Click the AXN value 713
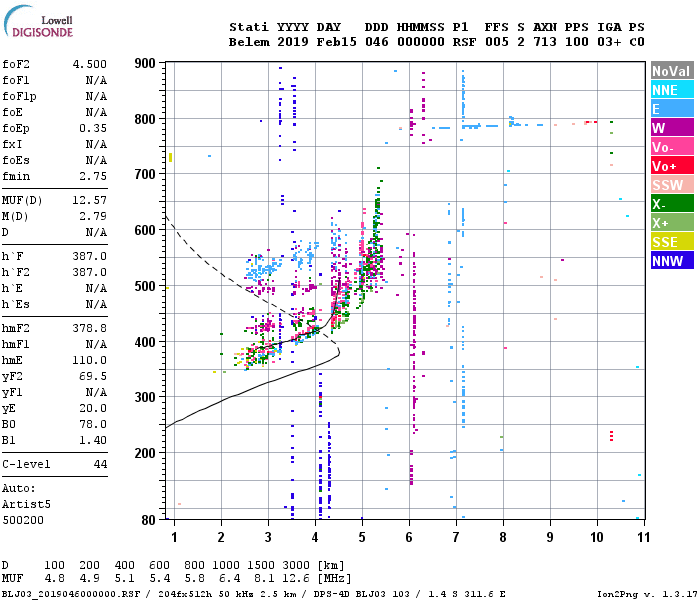Viewport: 700px width, 600px height. 545,42
